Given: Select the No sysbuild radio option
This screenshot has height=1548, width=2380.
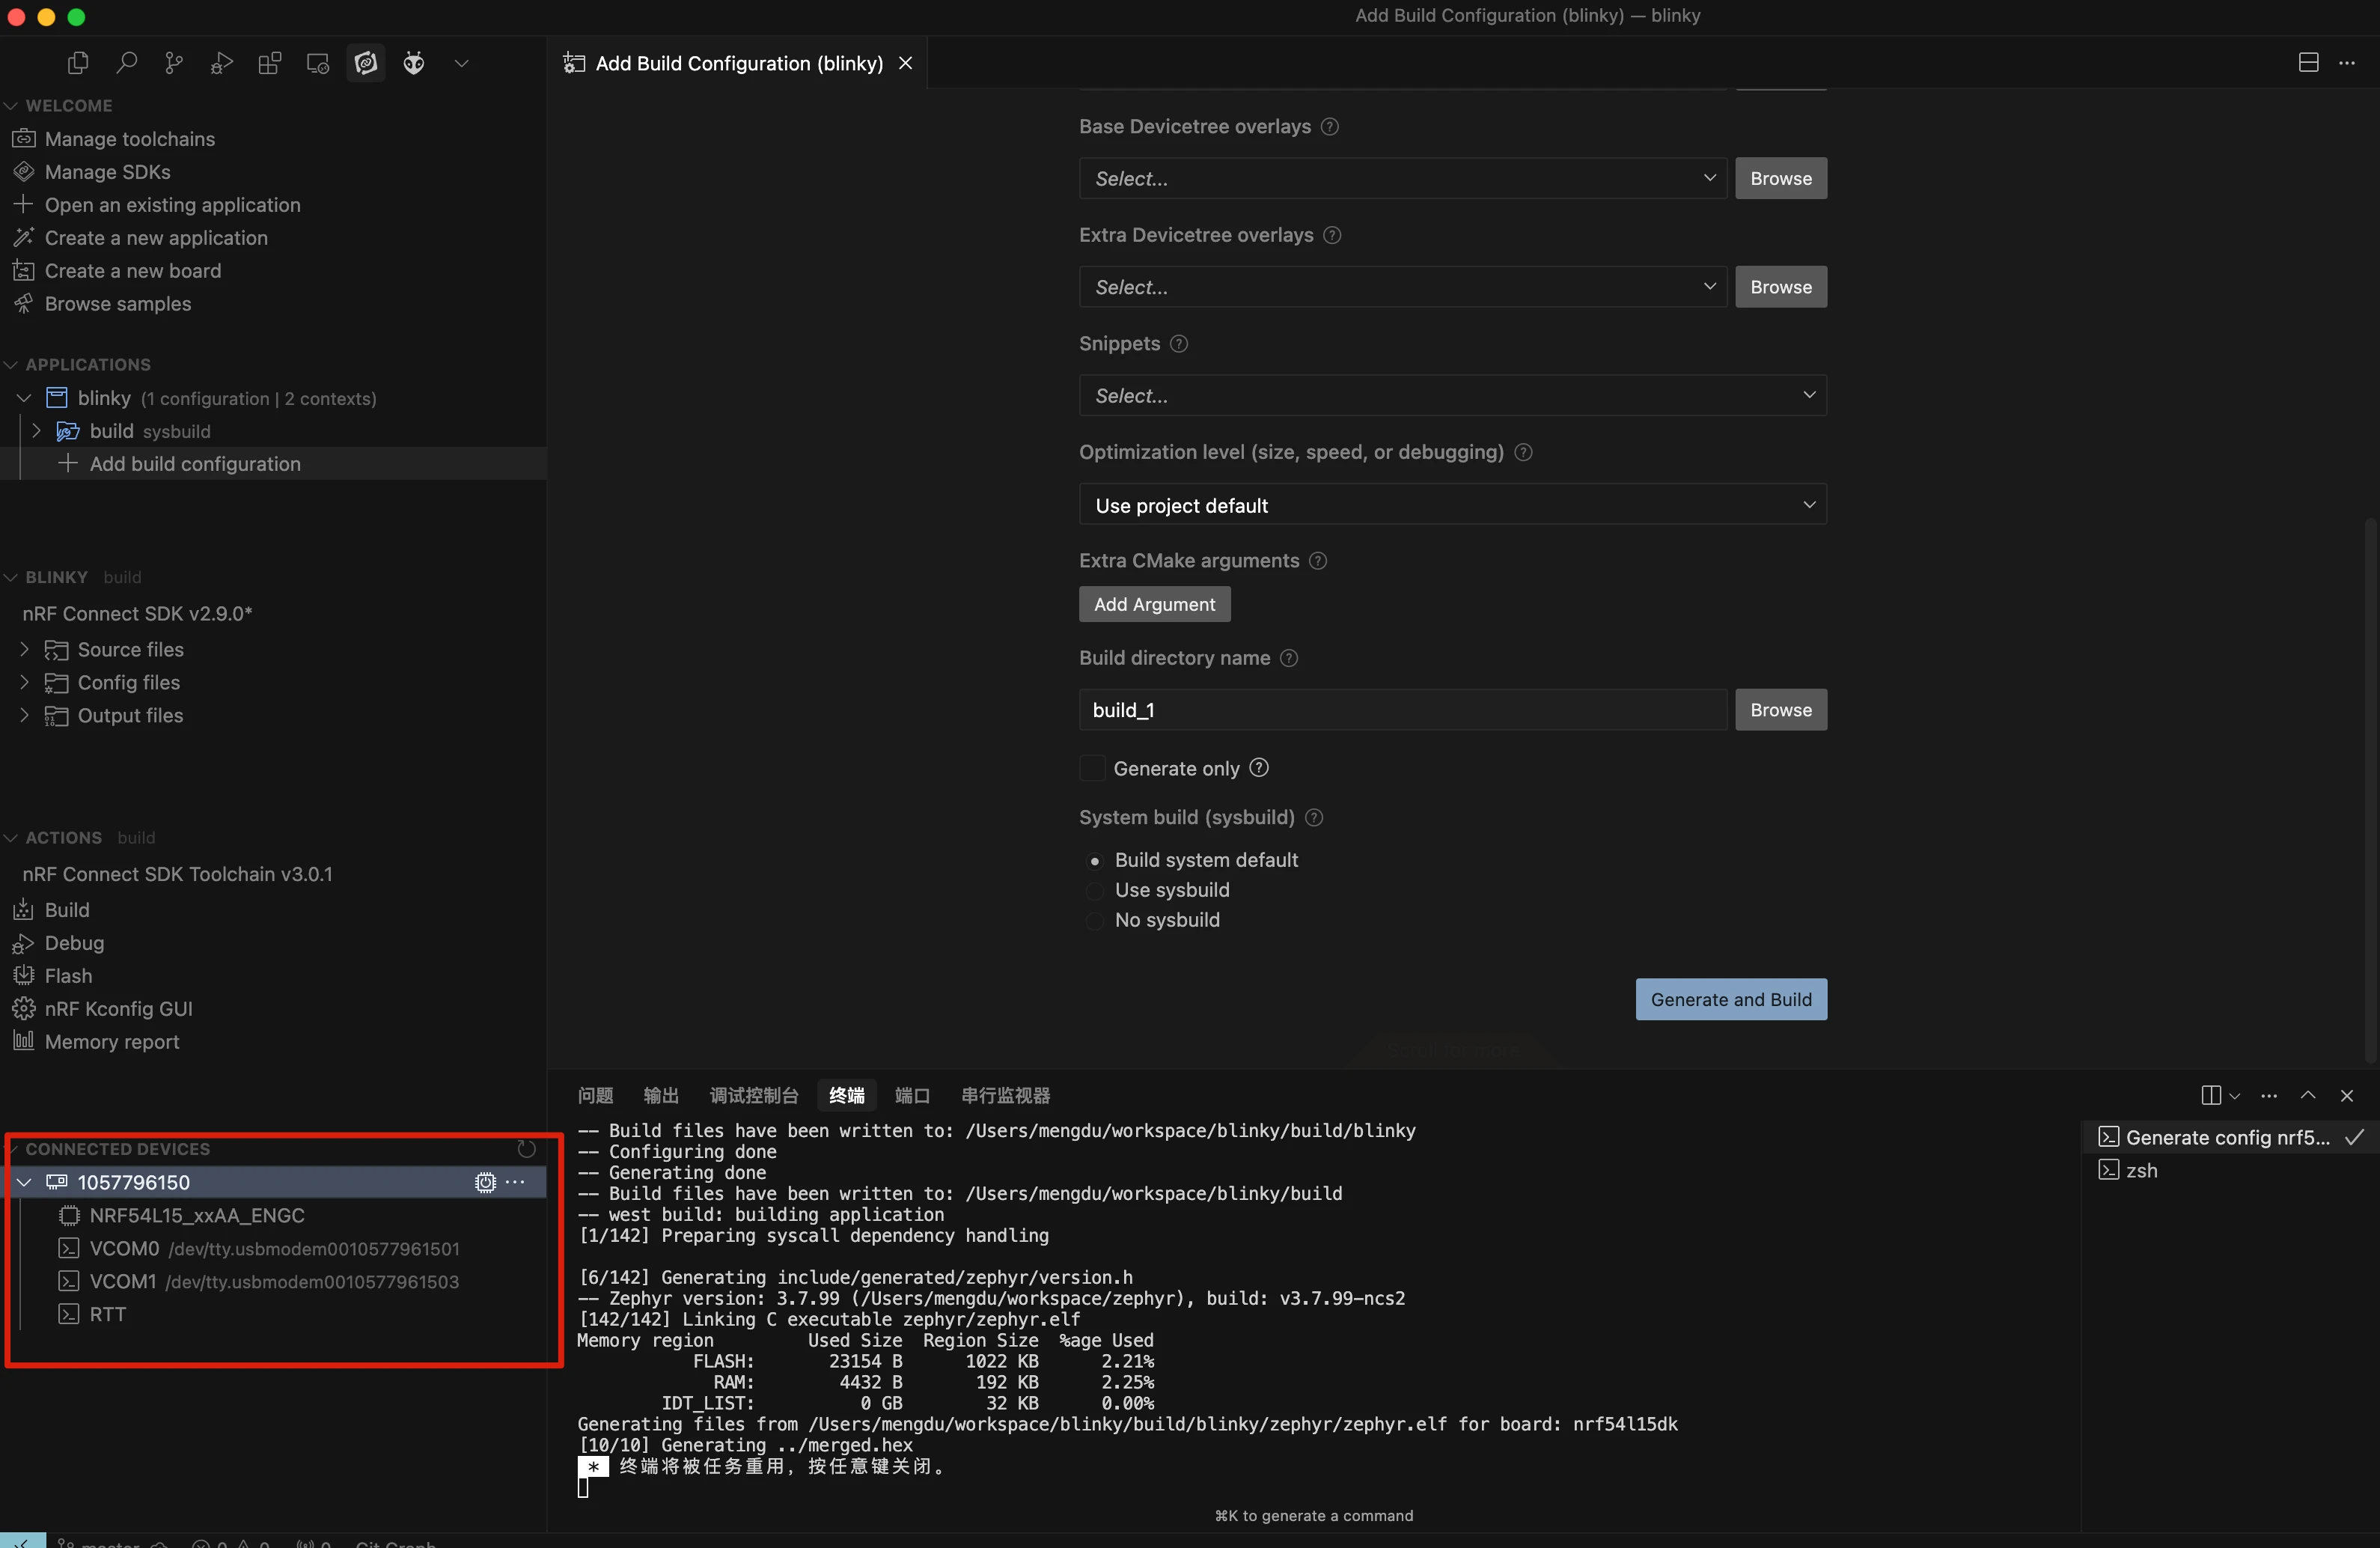Looking at the screenshot, I should (x=1095, y=920).
